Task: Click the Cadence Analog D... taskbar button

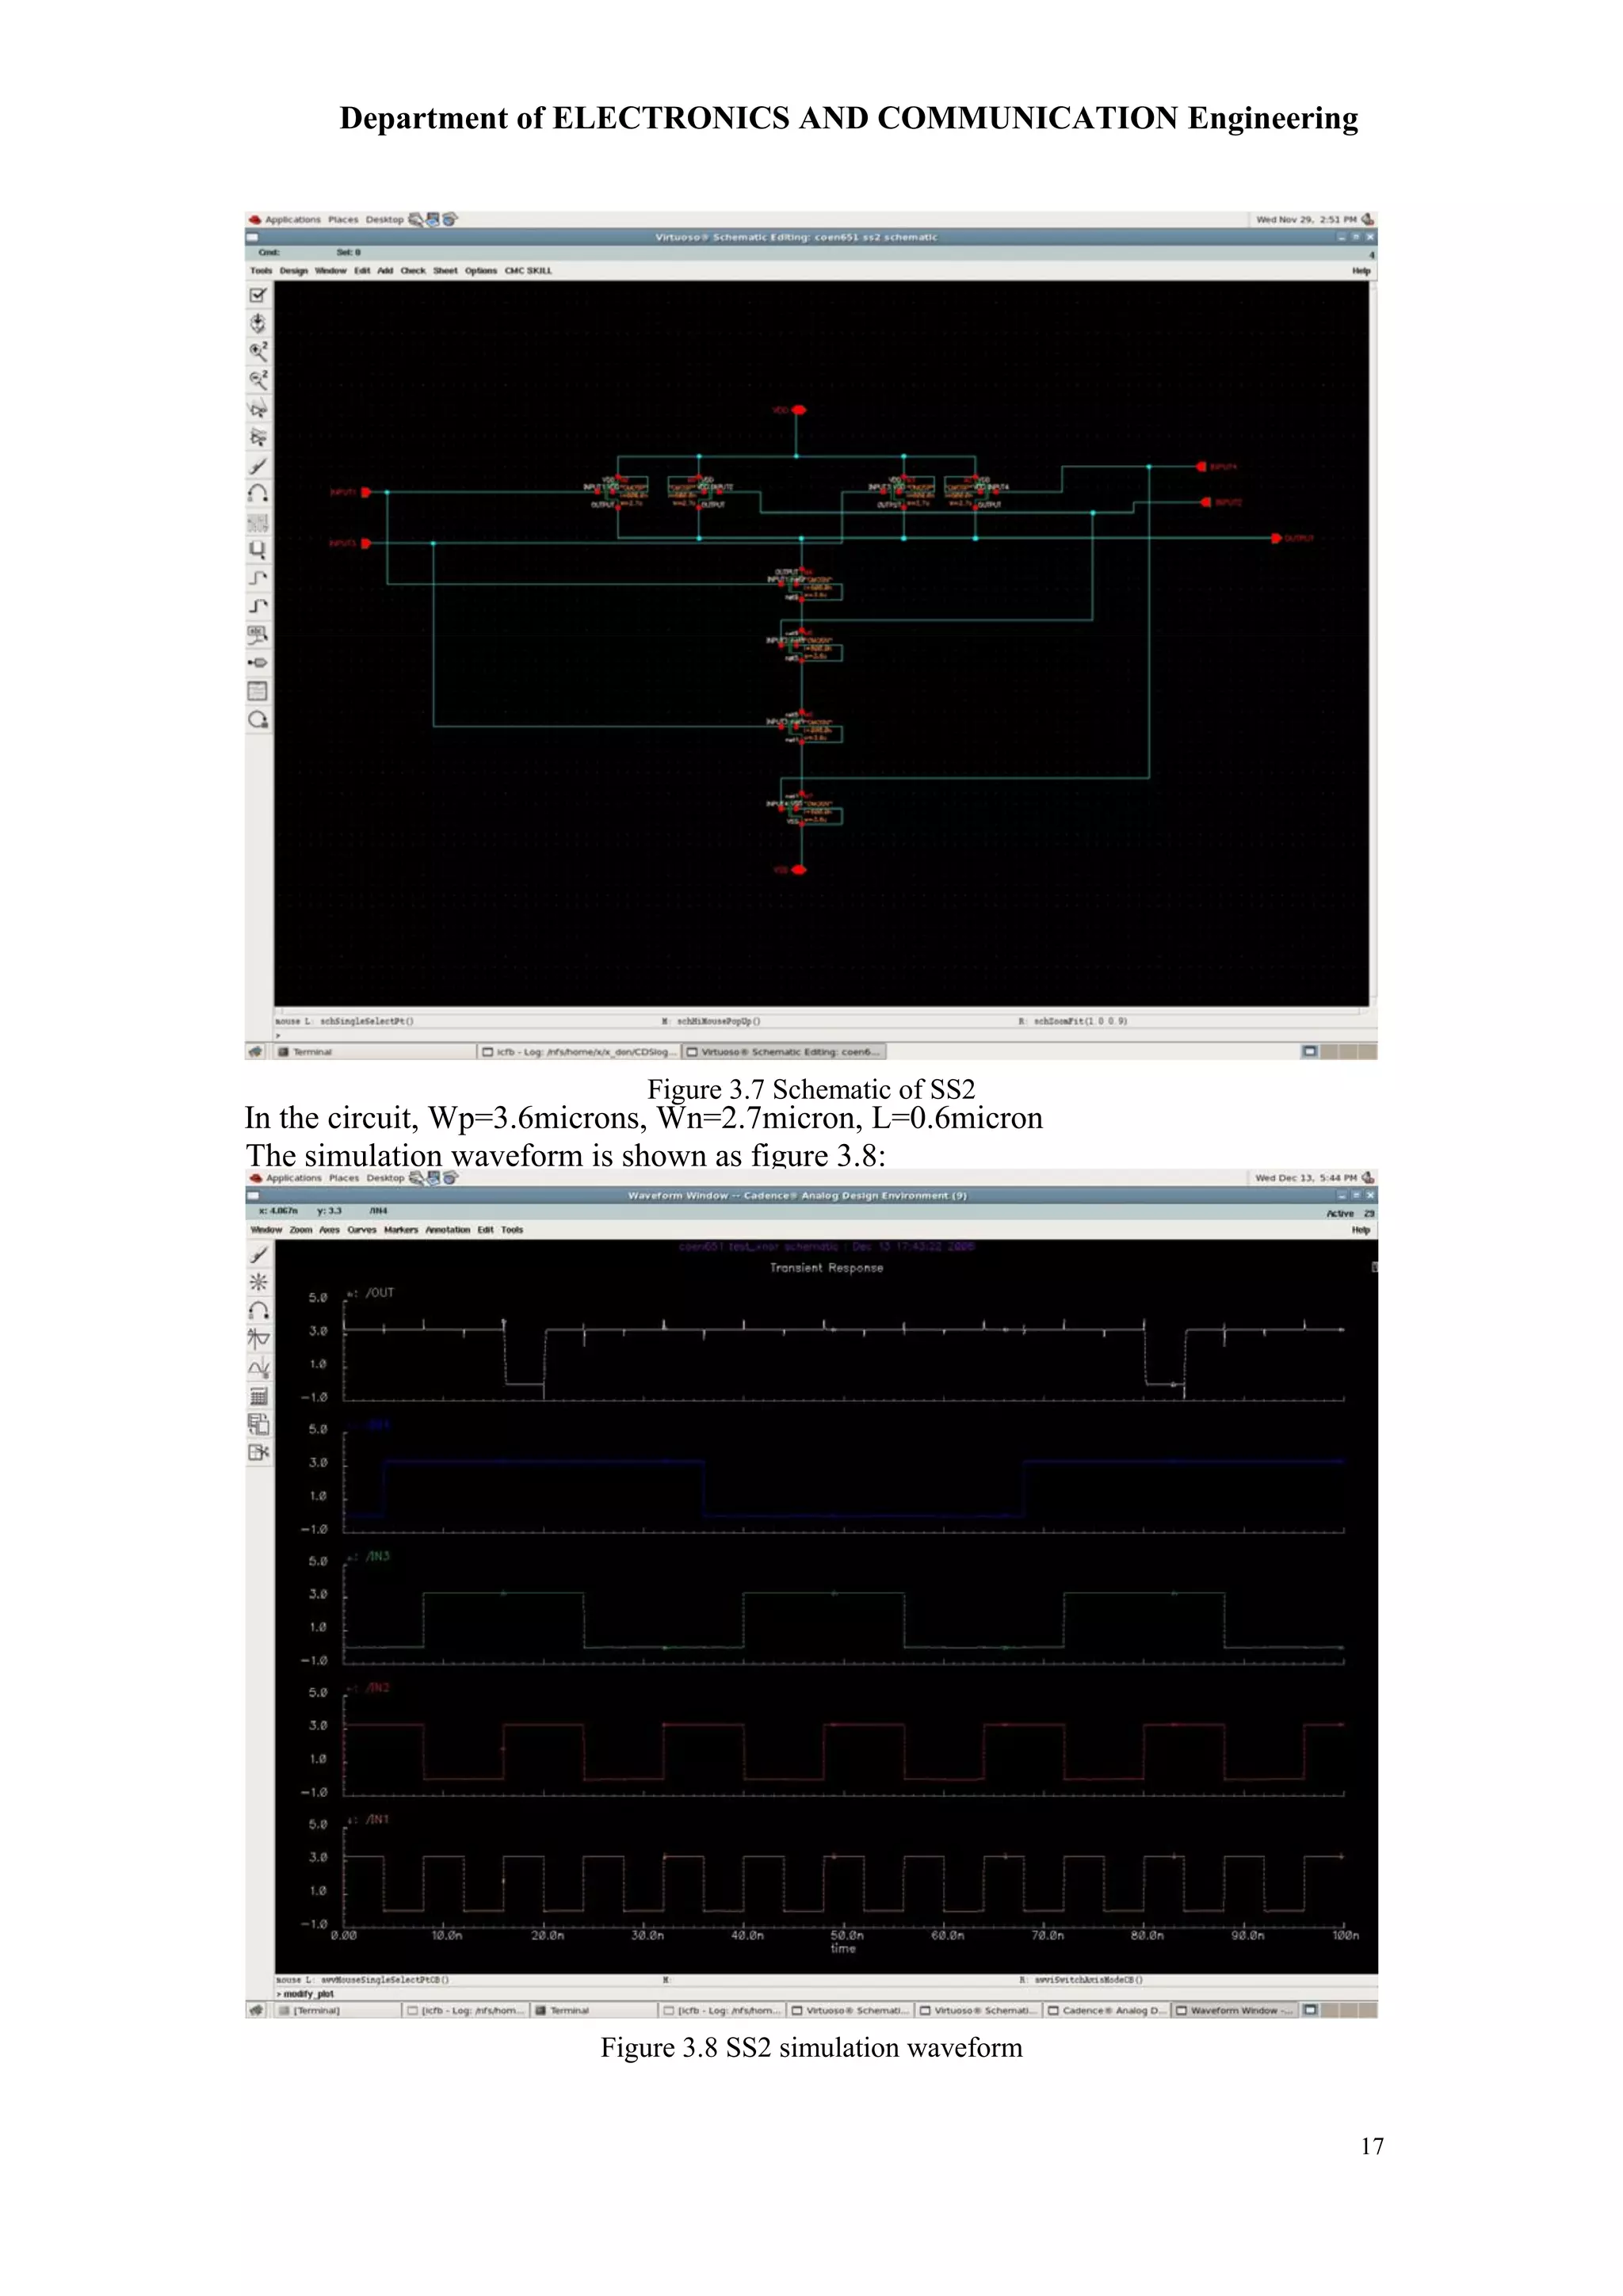Action: [1107, 2010]
